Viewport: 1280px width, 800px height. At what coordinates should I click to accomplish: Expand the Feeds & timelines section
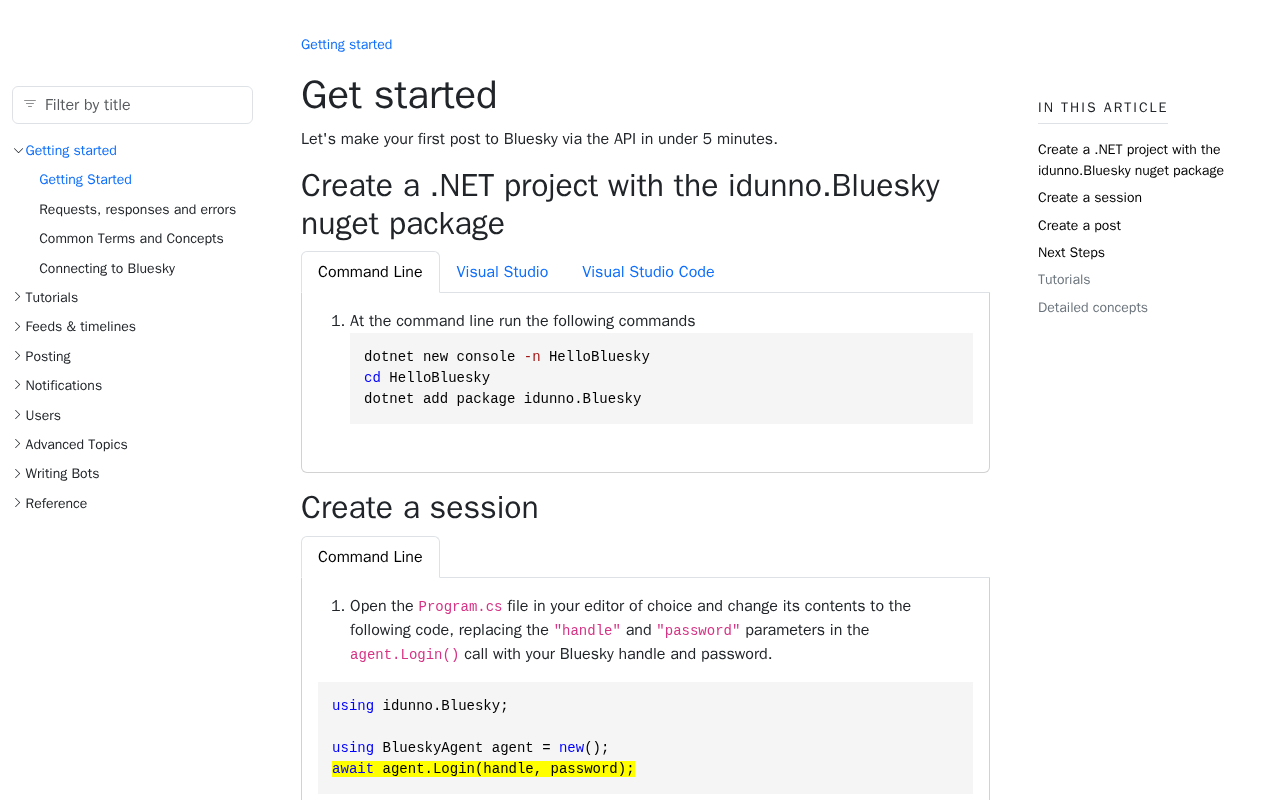tap(18, 327)
